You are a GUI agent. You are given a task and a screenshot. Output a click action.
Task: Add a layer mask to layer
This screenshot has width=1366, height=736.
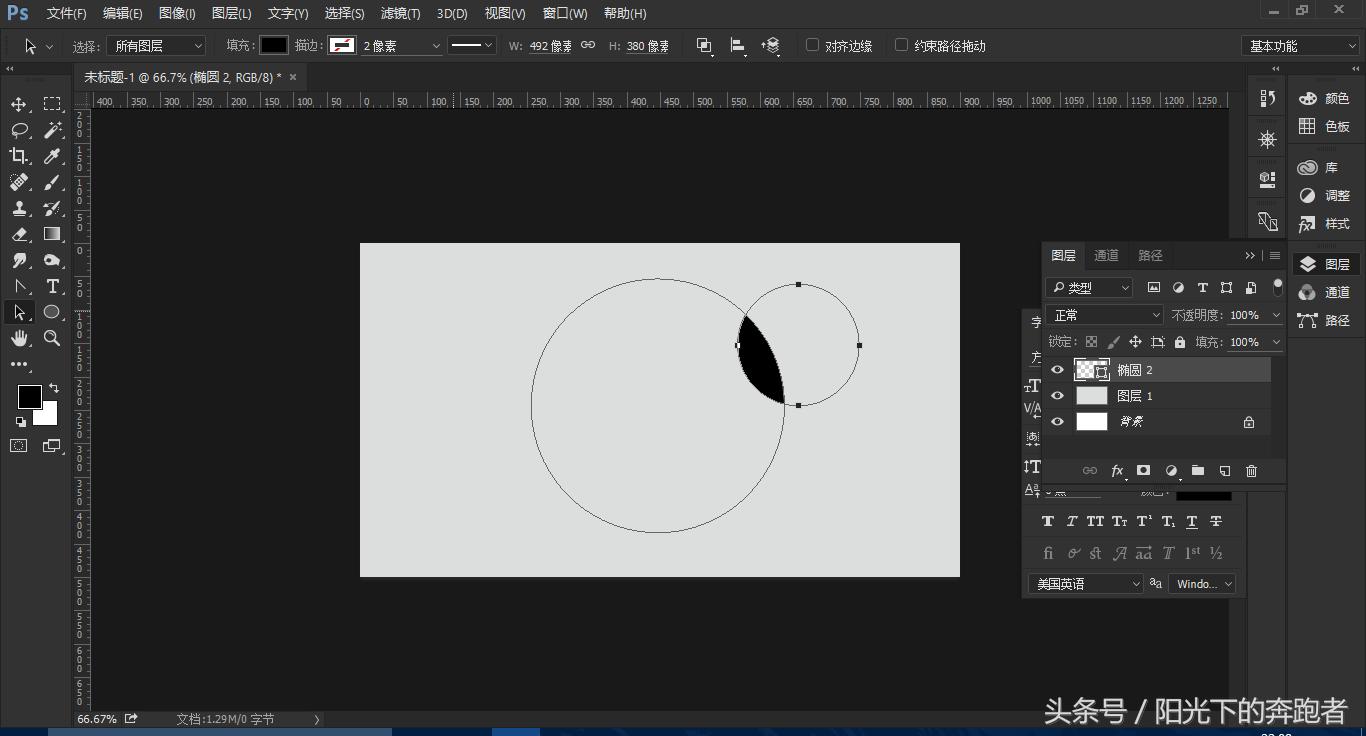point(1143,471)
